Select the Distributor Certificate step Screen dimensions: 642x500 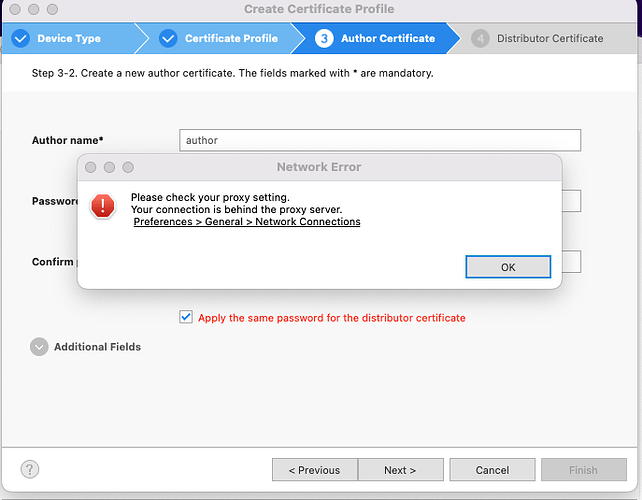(x=550, y=38)
